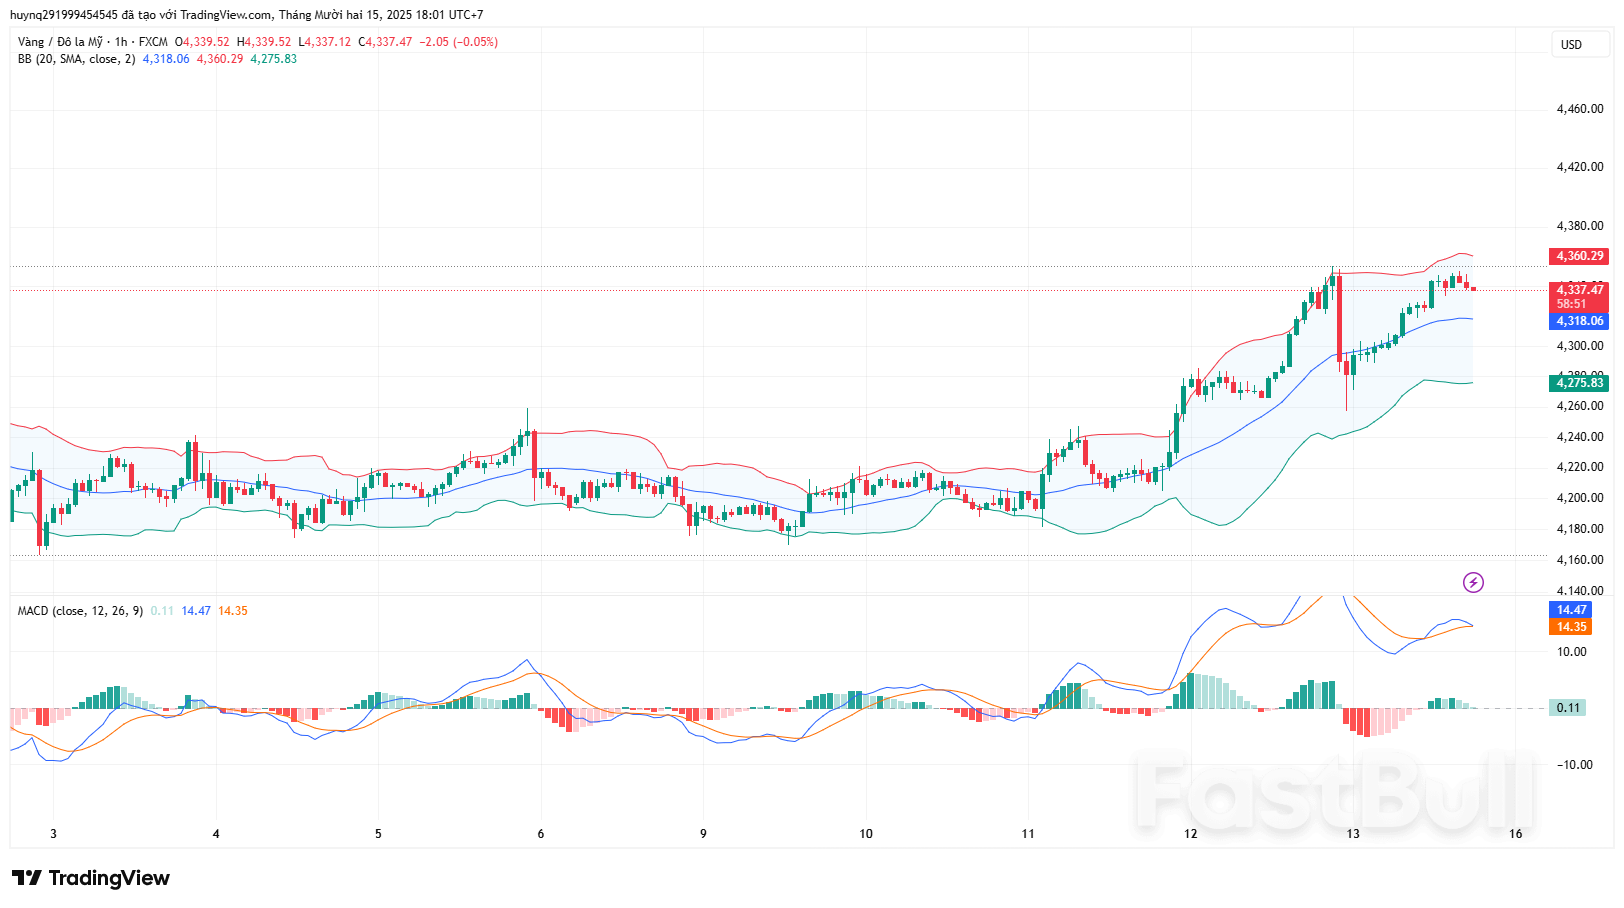Select the blue 4,318.06 basis price tag
1624x908 pixels.
pos(1579,321)
